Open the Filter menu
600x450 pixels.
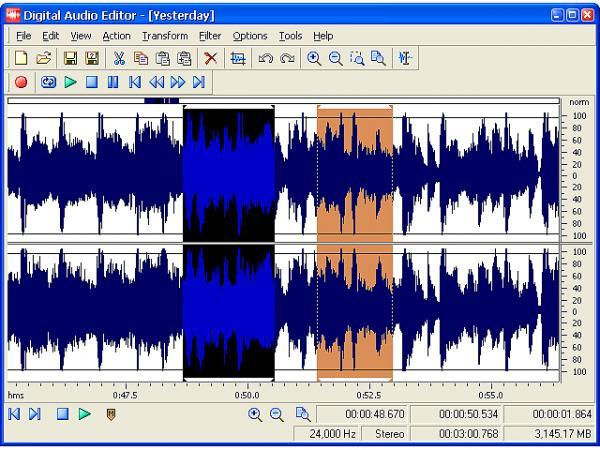pyautogui.click(x=210, y=36)
